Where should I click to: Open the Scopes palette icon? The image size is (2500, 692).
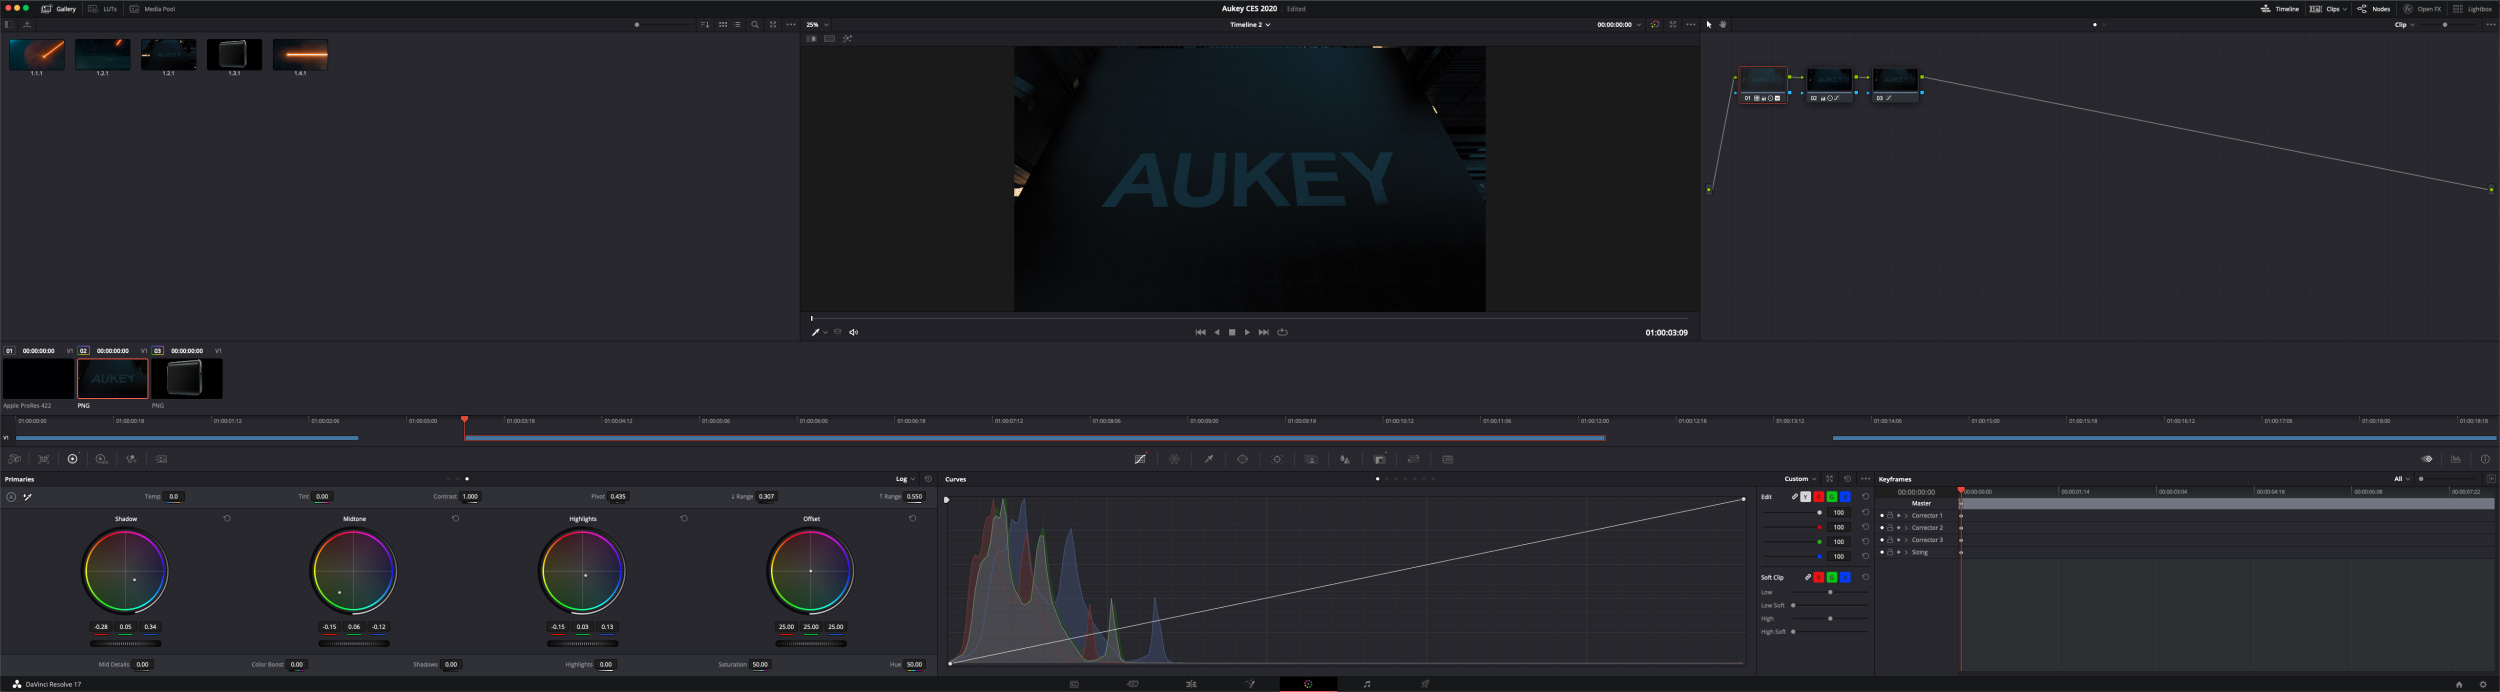pos(2456,460)
